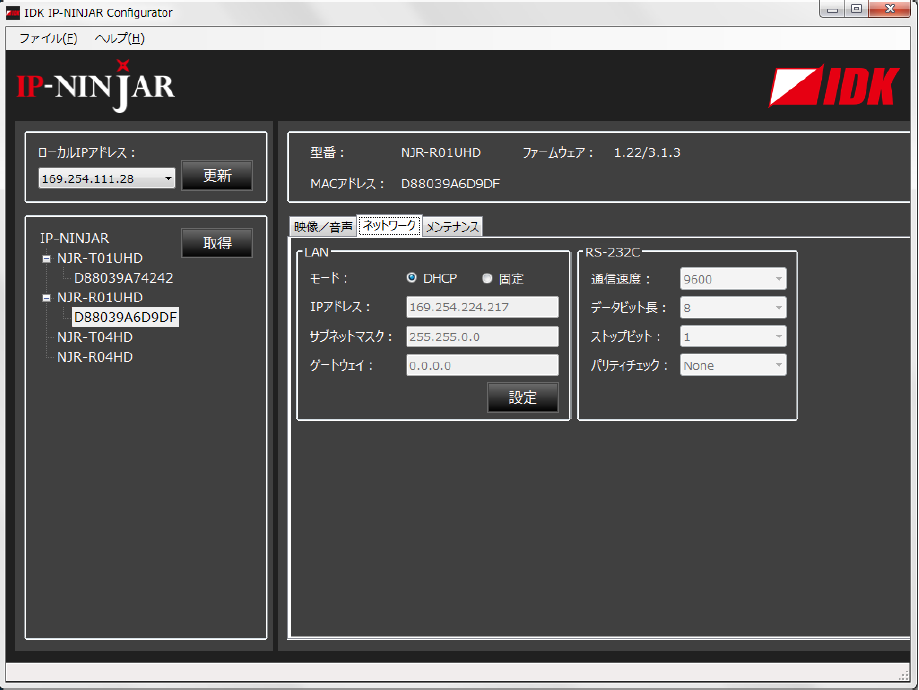Screen dimensions: 919x690
Task: Open the データビット長 dropdown
Action: [x=733, y=308]
